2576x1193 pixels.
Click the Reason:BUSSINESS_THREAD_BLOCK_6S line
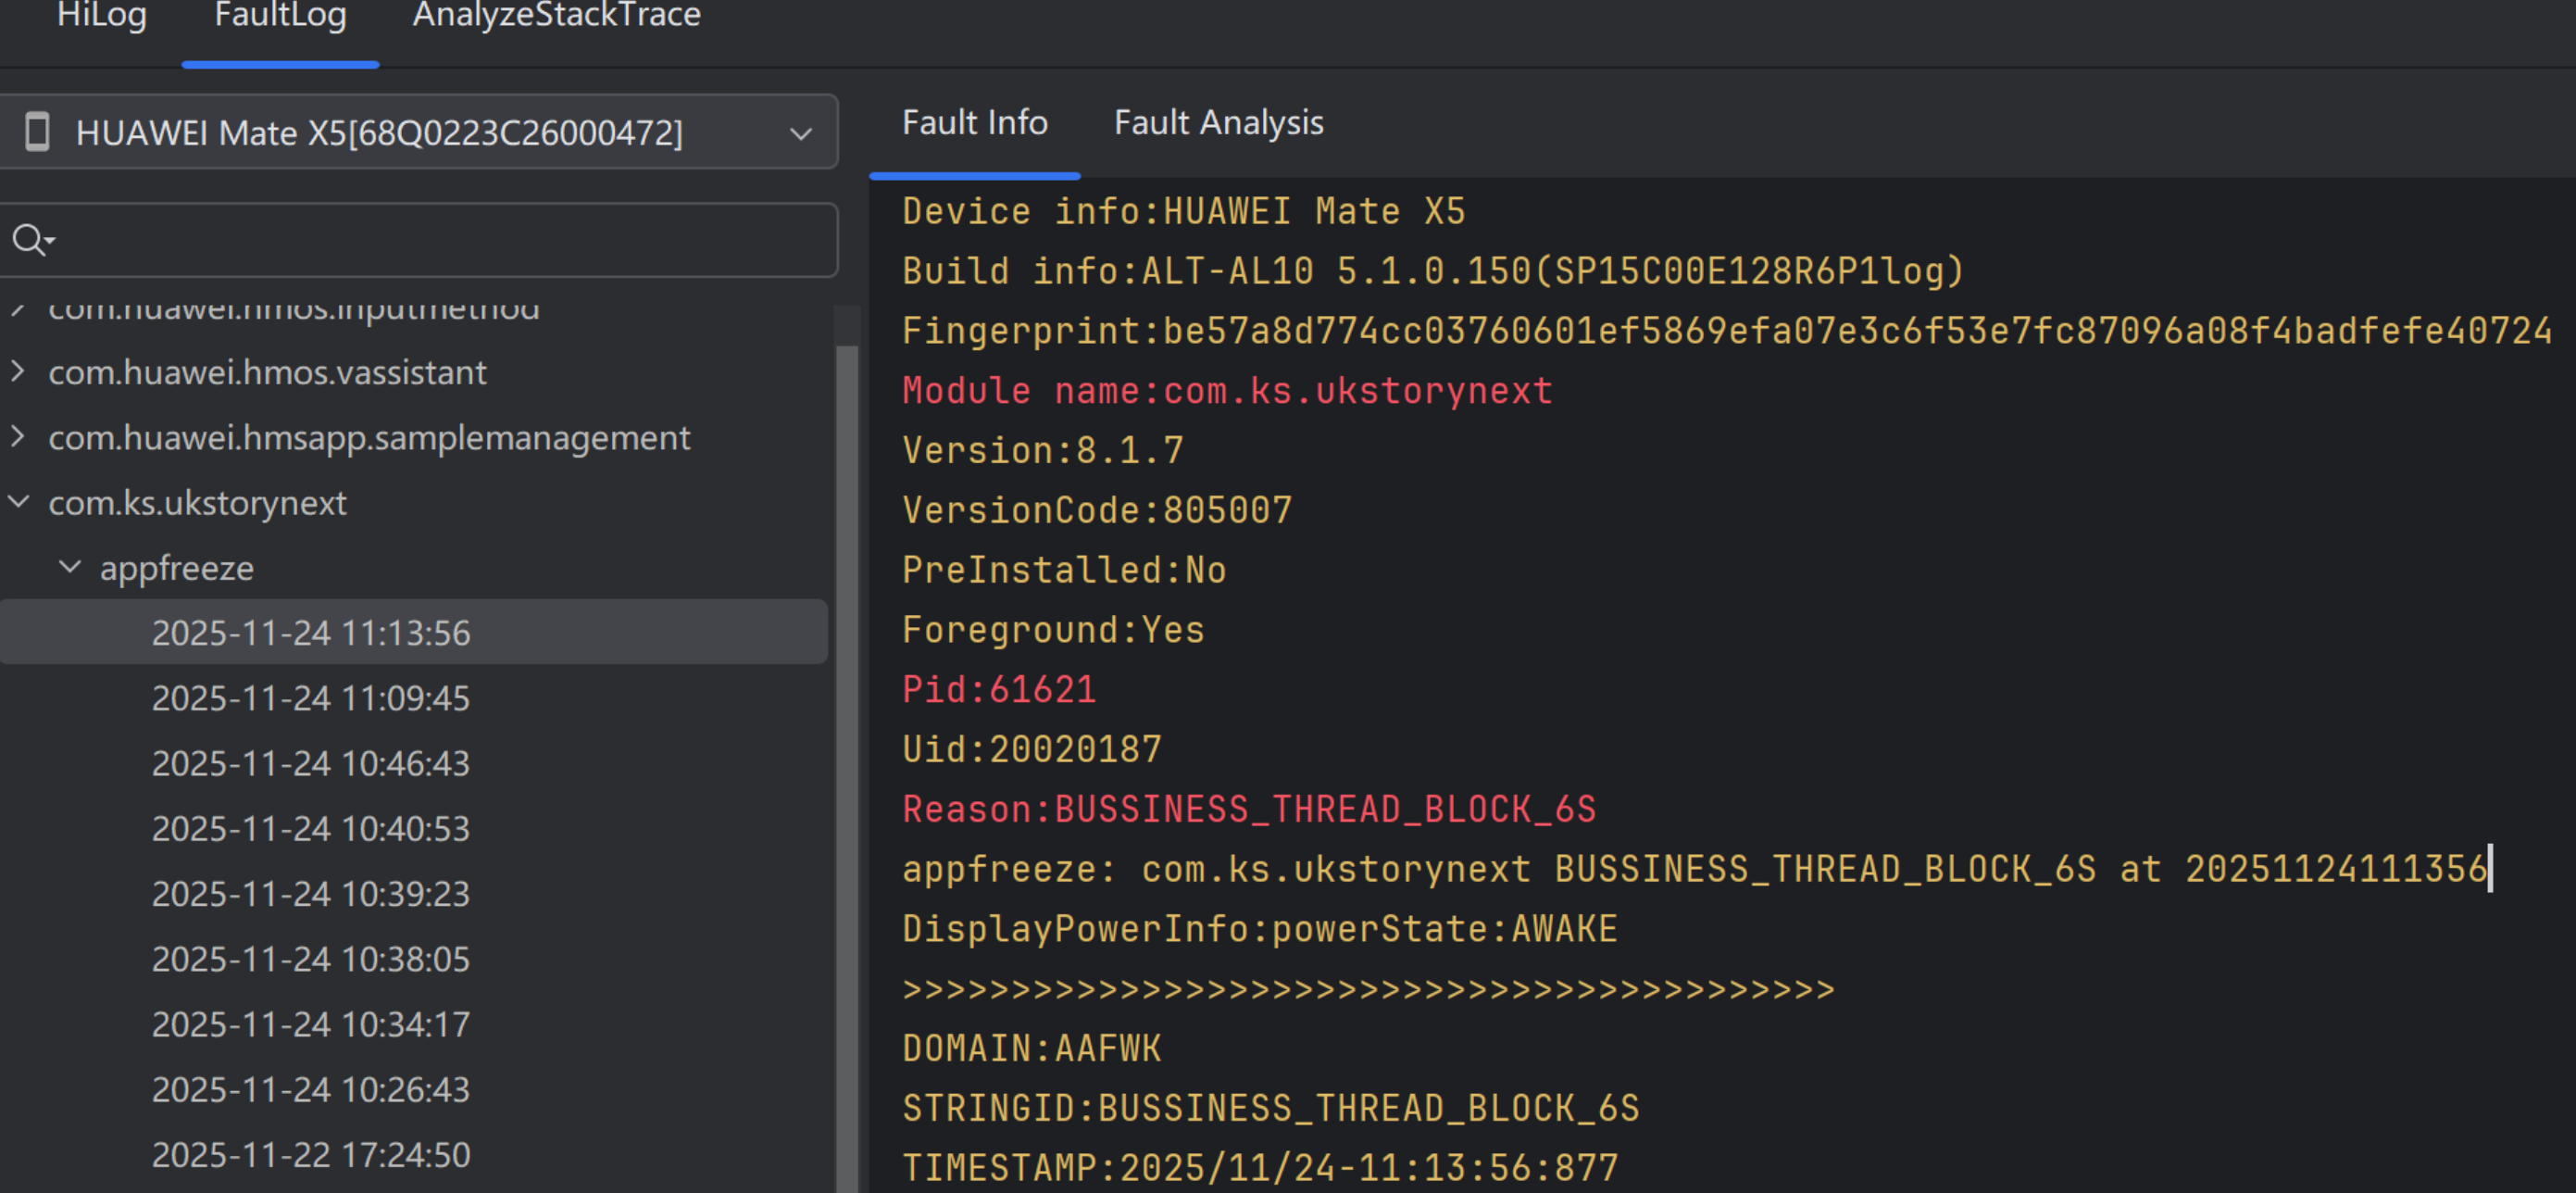click(1248, 809)
